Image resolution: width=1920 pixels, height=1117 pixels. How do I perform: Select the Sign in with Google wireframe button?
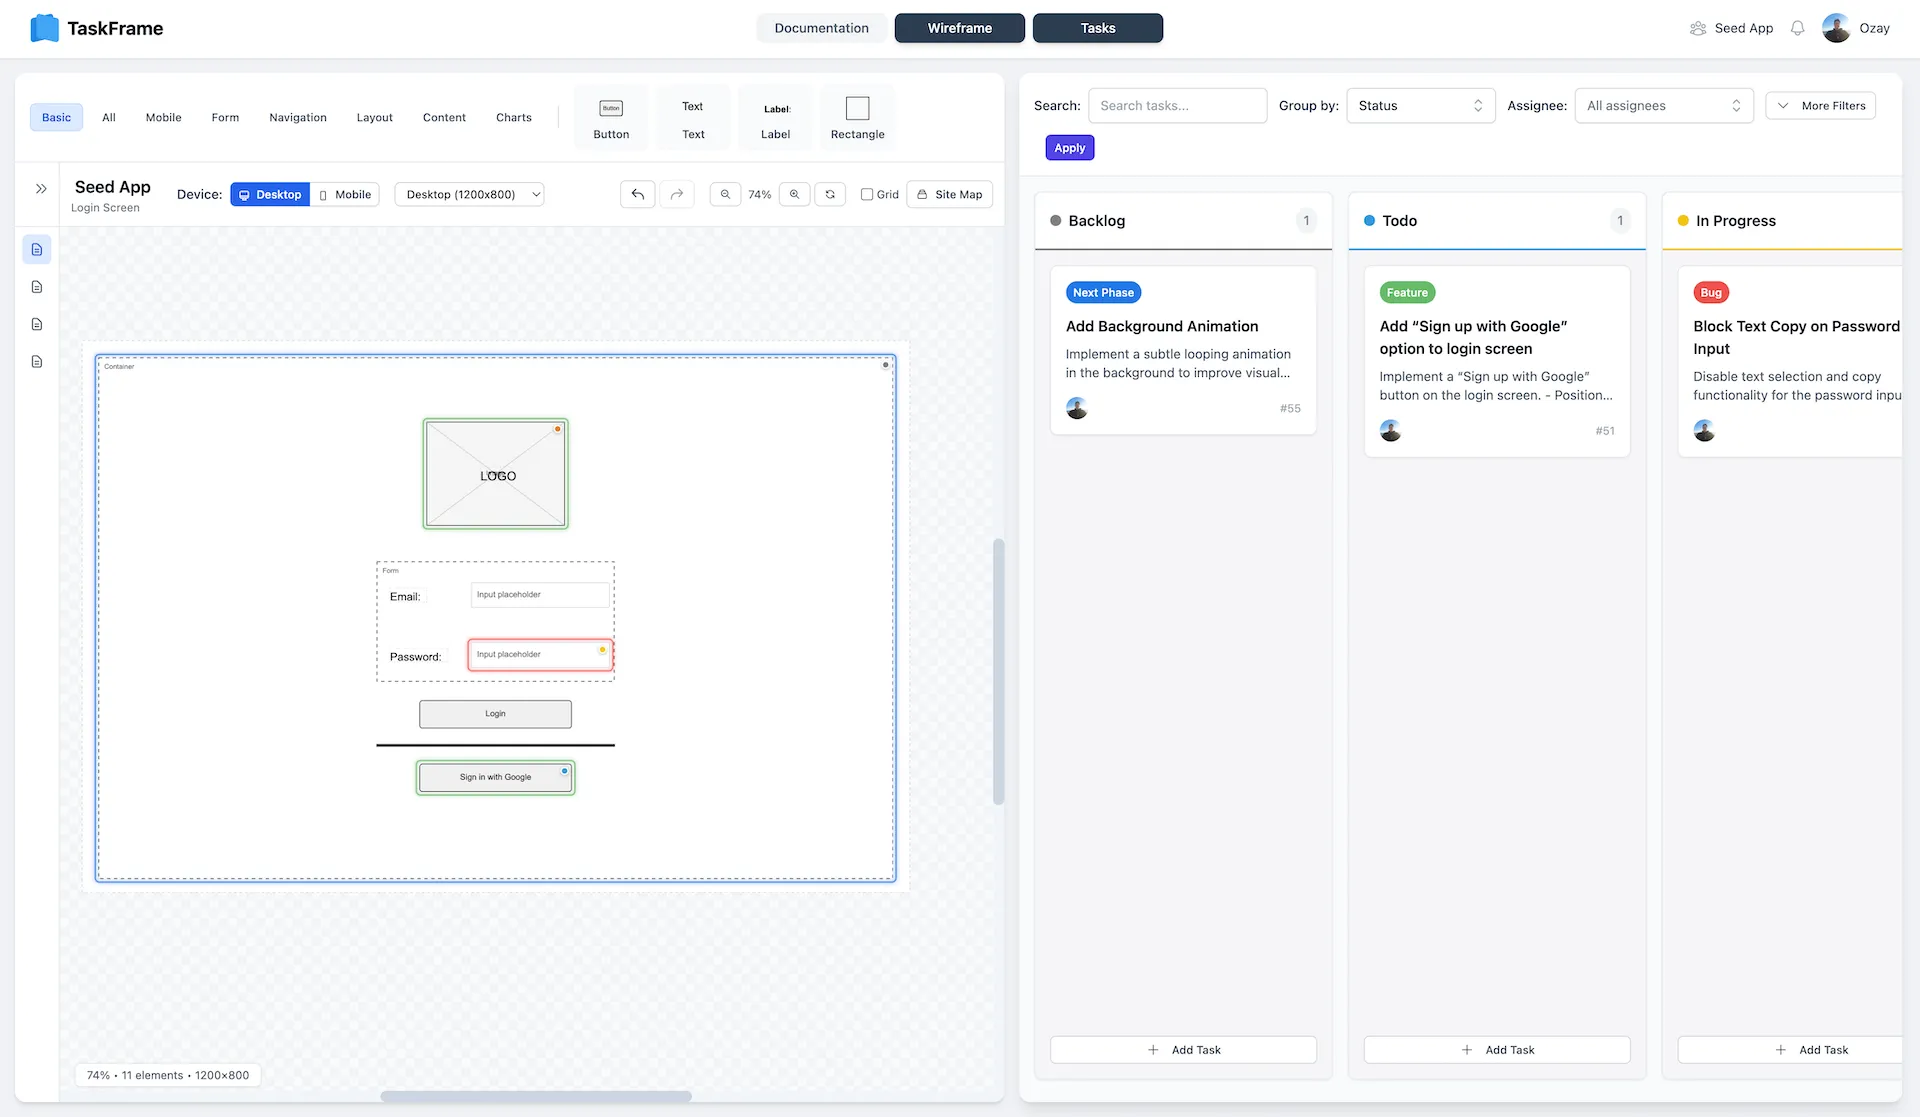(x=495, y=777)
